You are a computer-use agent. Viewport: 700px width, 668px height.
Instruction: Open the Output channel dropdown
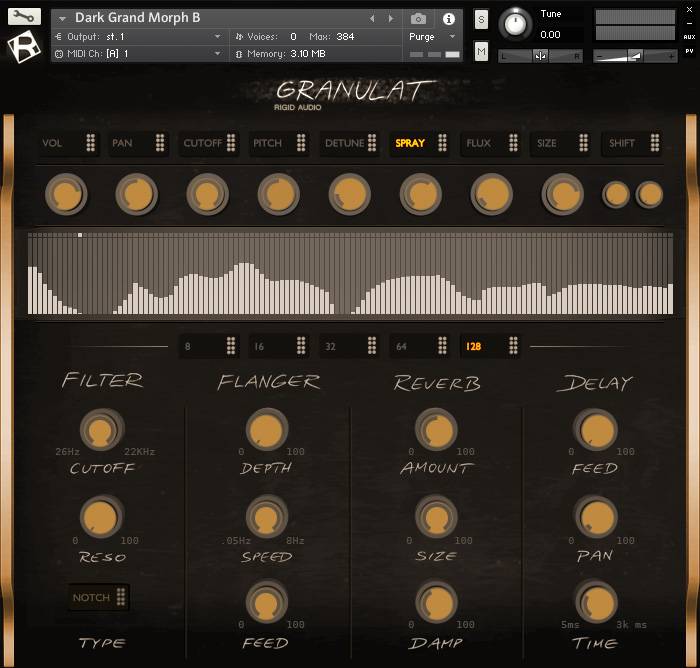click(138, 37)
